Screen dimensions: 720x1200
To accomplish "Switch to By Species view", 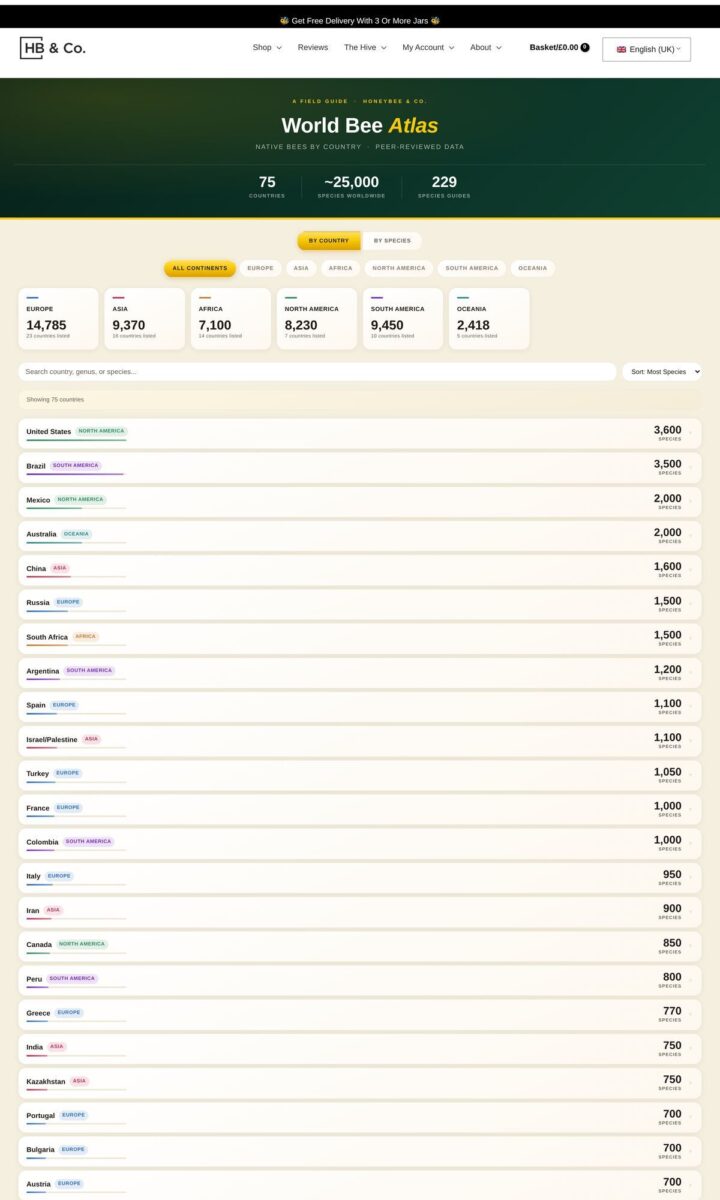I will 392,241.
